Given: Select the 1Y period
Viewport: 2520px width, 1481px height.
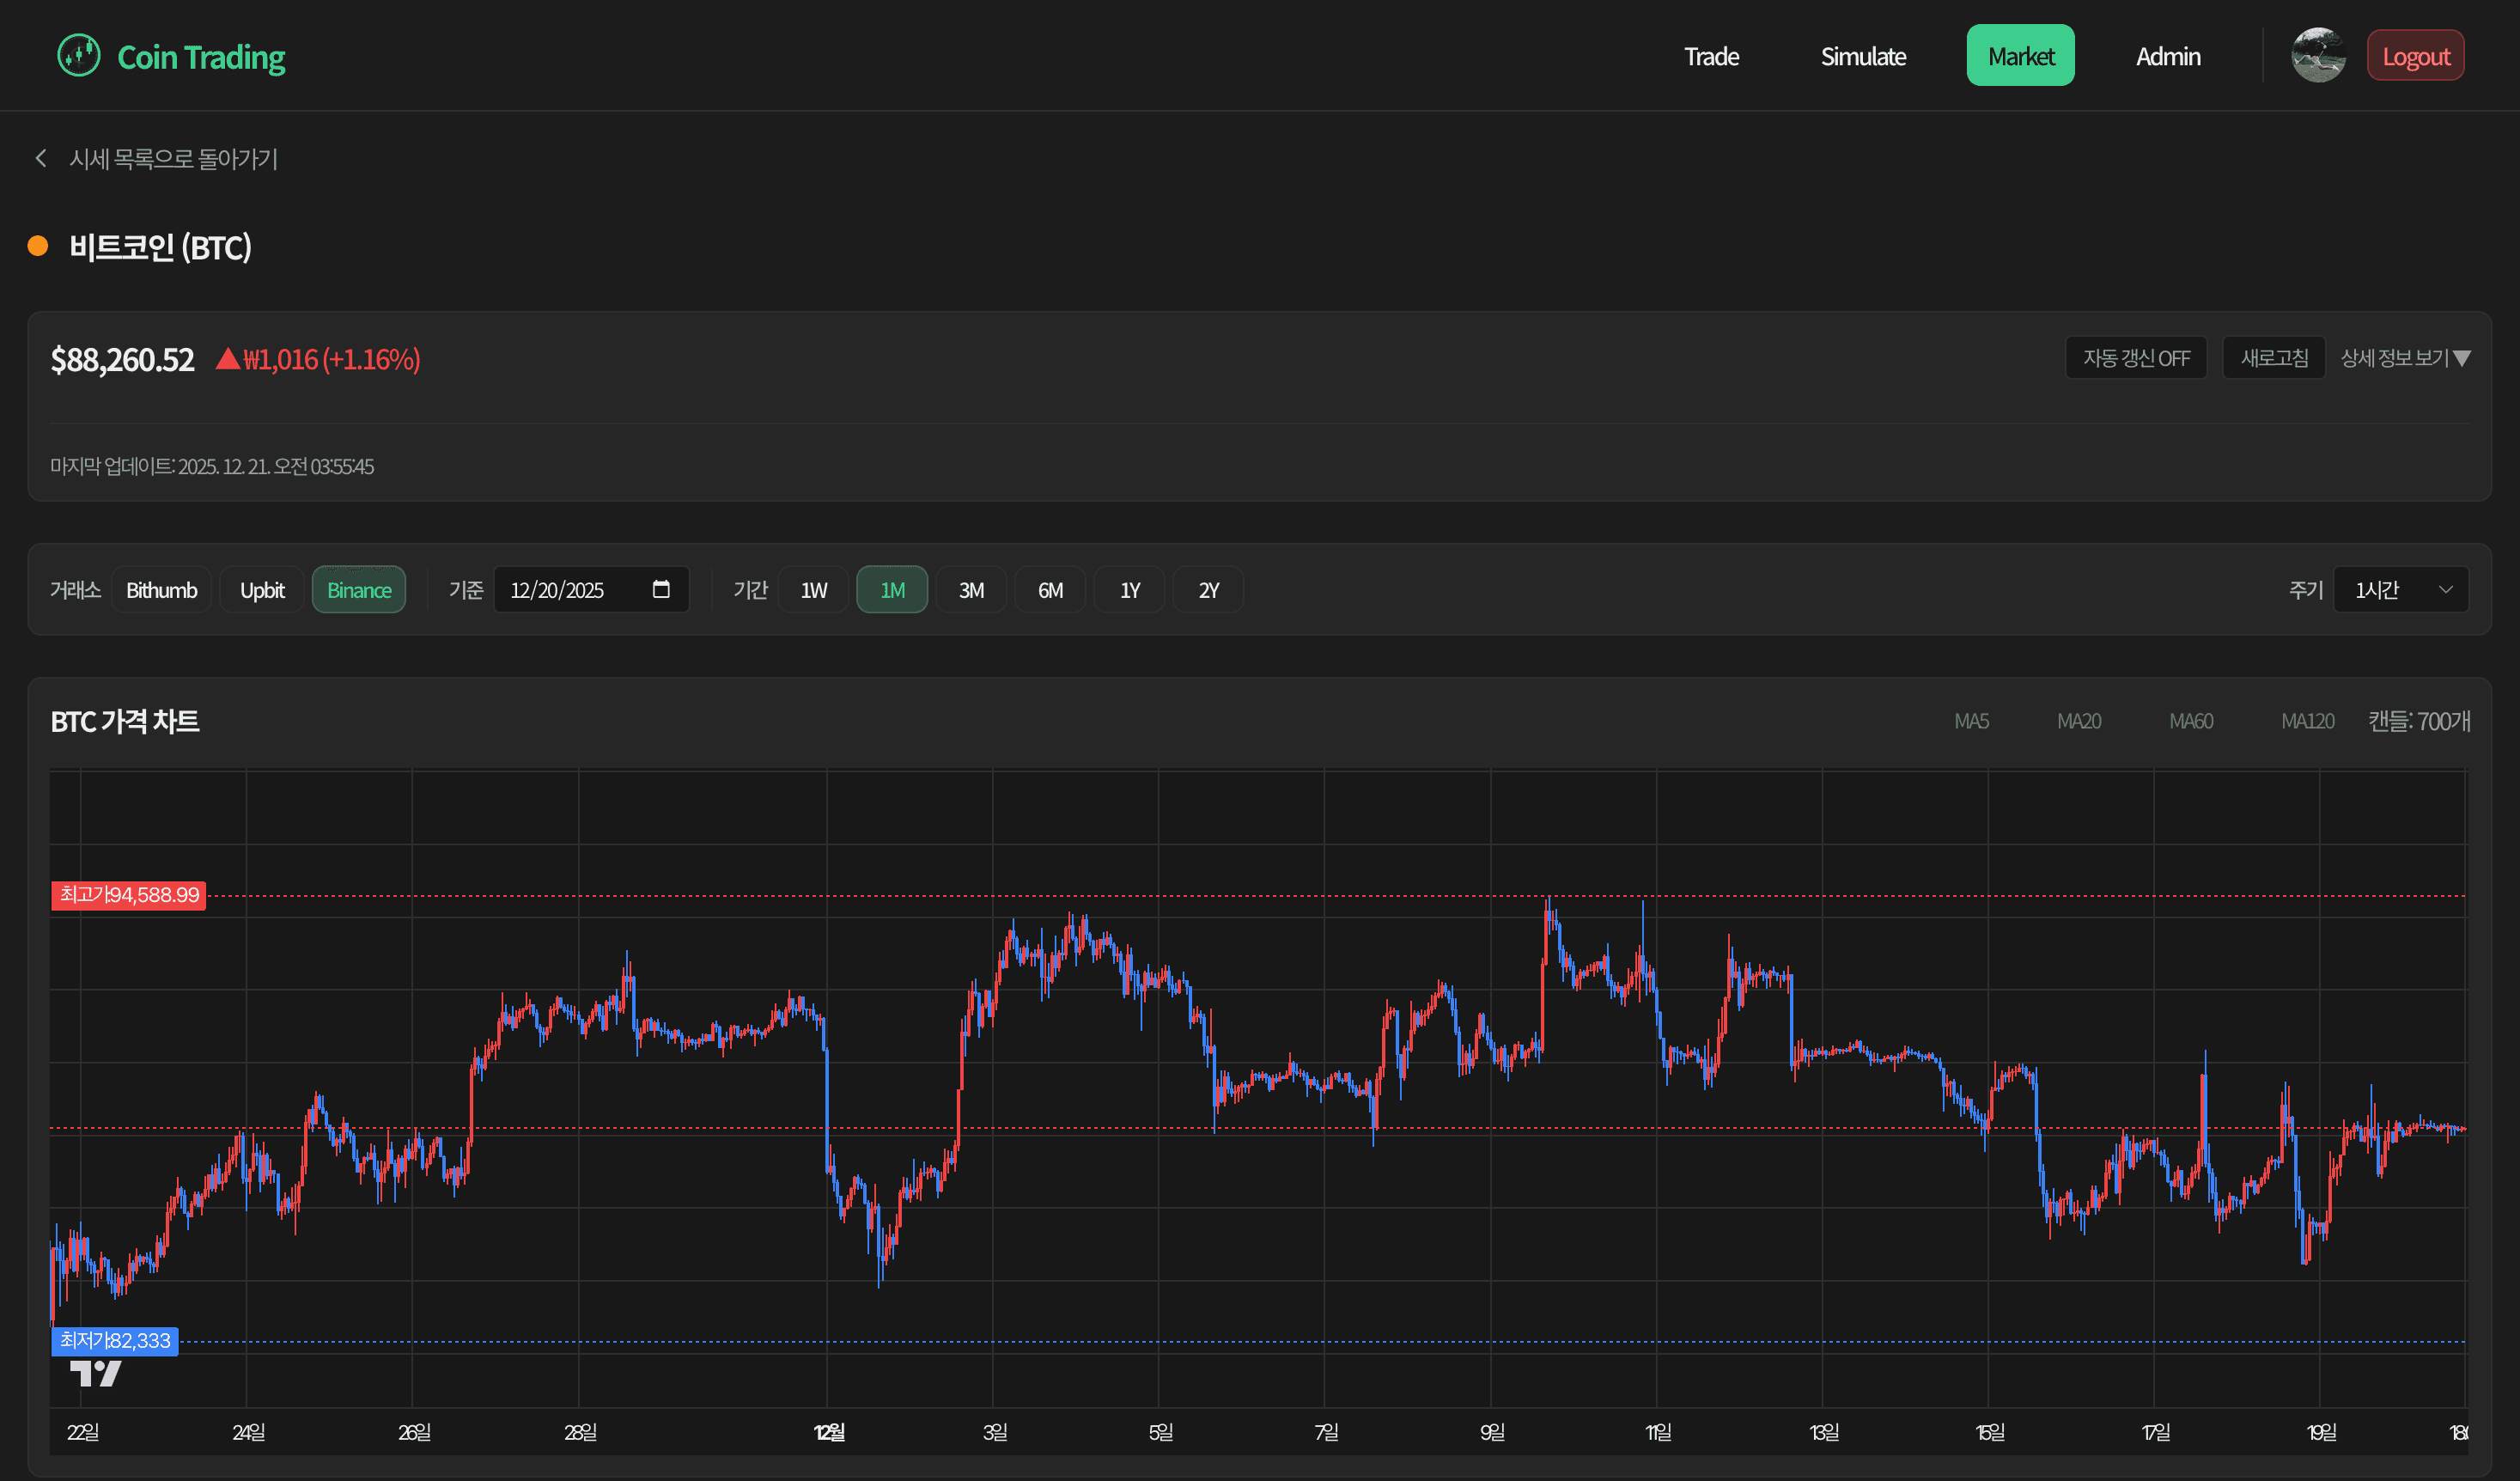Looking at the screenshot, I should (1129, 590).
